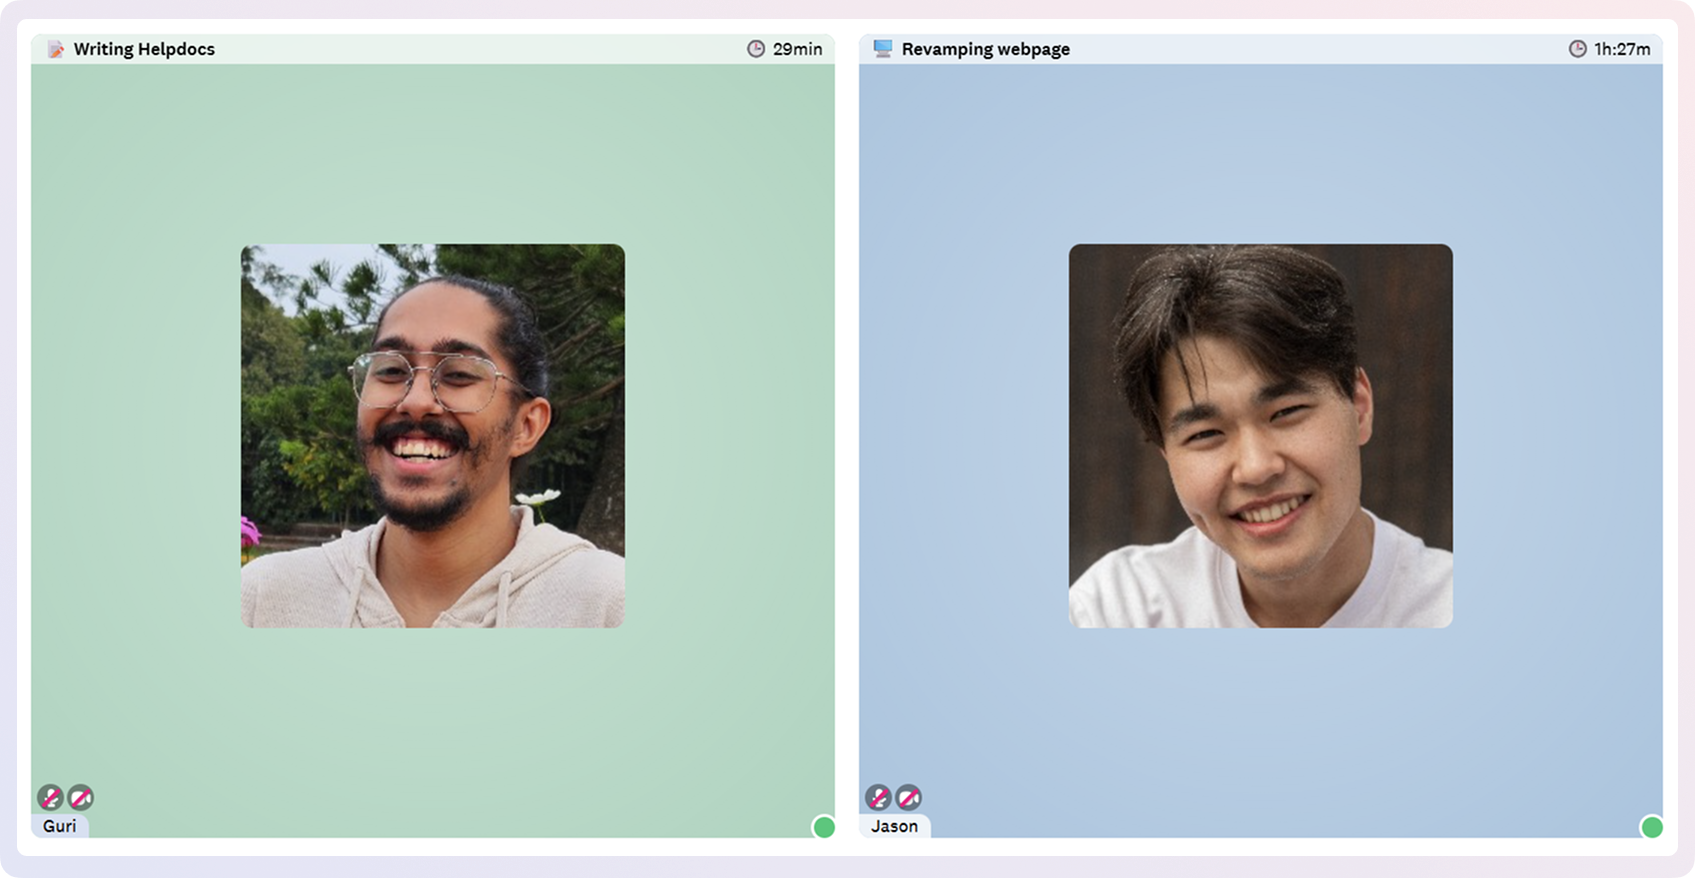1695x878 pixels.
Task: Click Jason's muted microphone icon
Action: point(878,797)
